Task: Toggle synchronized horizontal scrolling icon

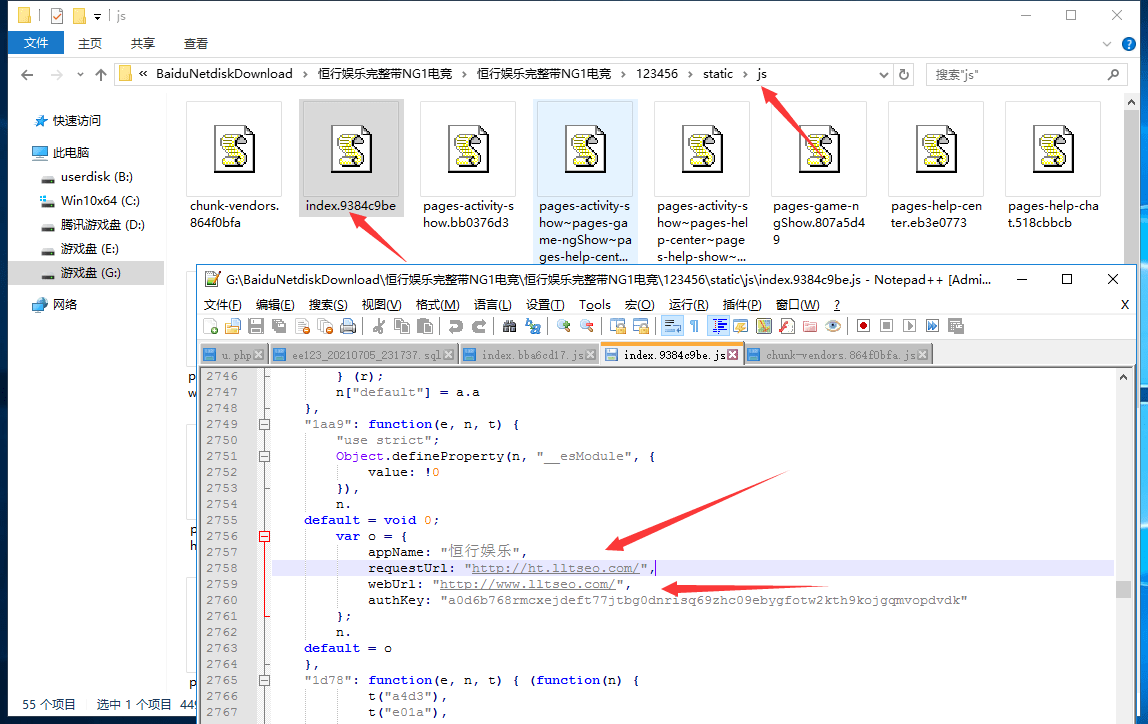Action: click(641, 326)
